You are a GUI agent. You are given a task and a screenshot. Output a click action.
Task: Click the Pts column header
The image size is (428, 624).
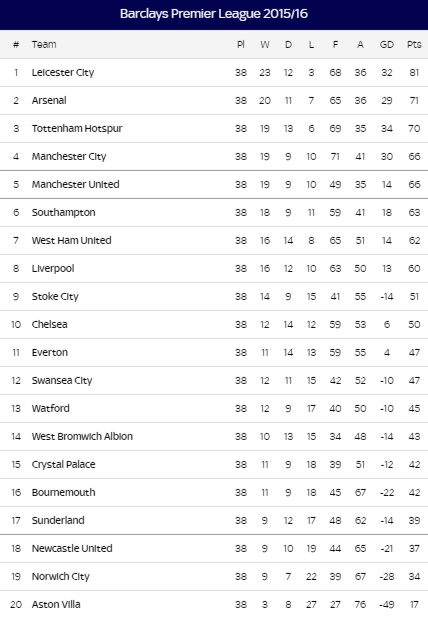click(x=414, y=45)
